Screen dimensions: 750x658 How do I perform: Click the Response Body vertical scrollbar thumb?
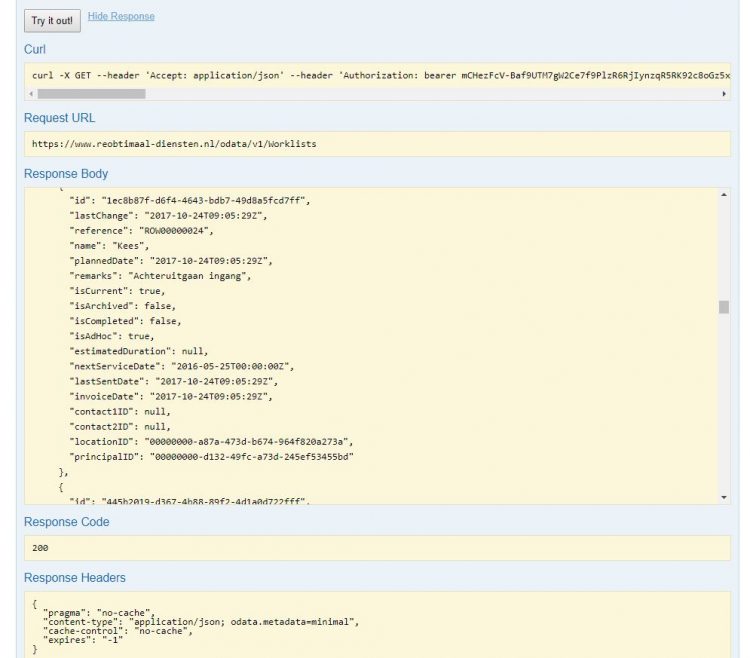pyautogui.click(x=724, y=307)
